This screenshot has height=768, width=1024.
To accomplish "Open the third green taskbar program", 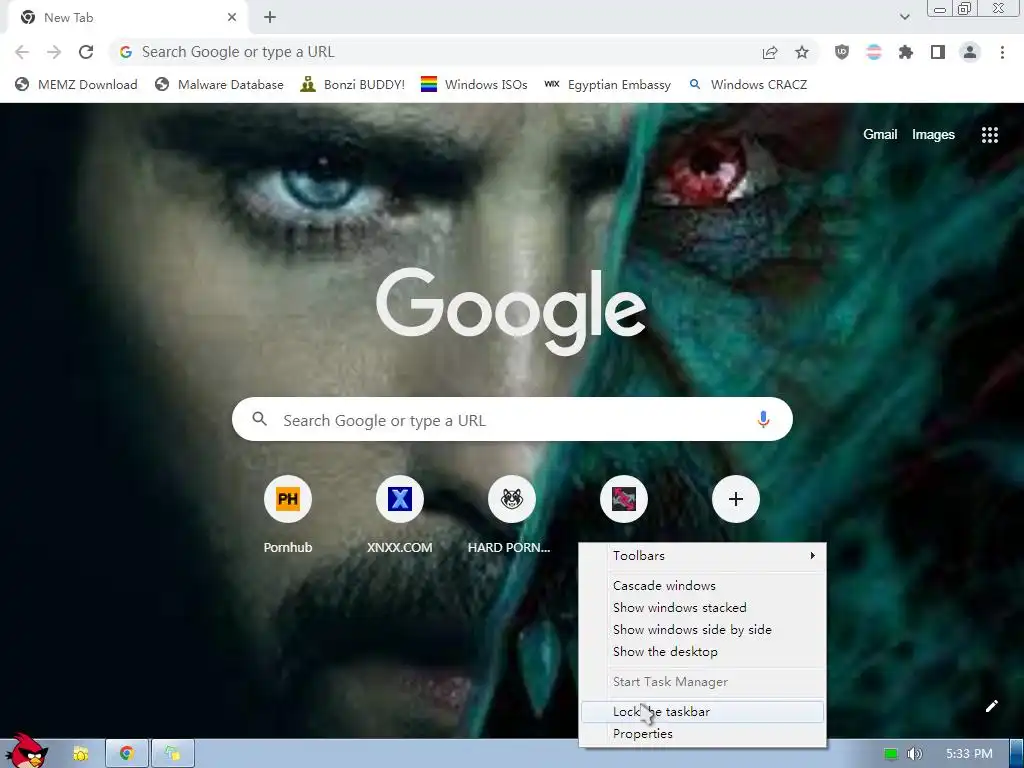I will click(173, 754).
